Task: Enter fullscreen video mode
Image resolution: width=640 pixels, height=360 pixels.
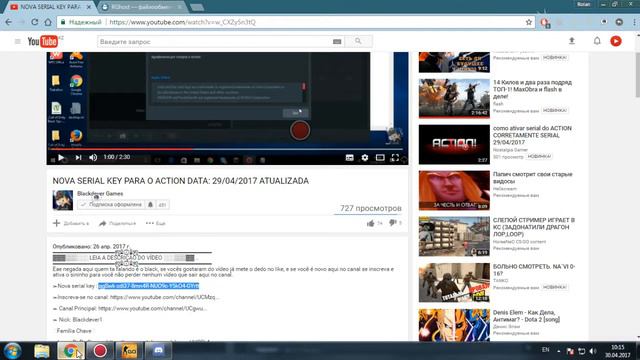Action: pyautogui.click(x=395, y=158)
